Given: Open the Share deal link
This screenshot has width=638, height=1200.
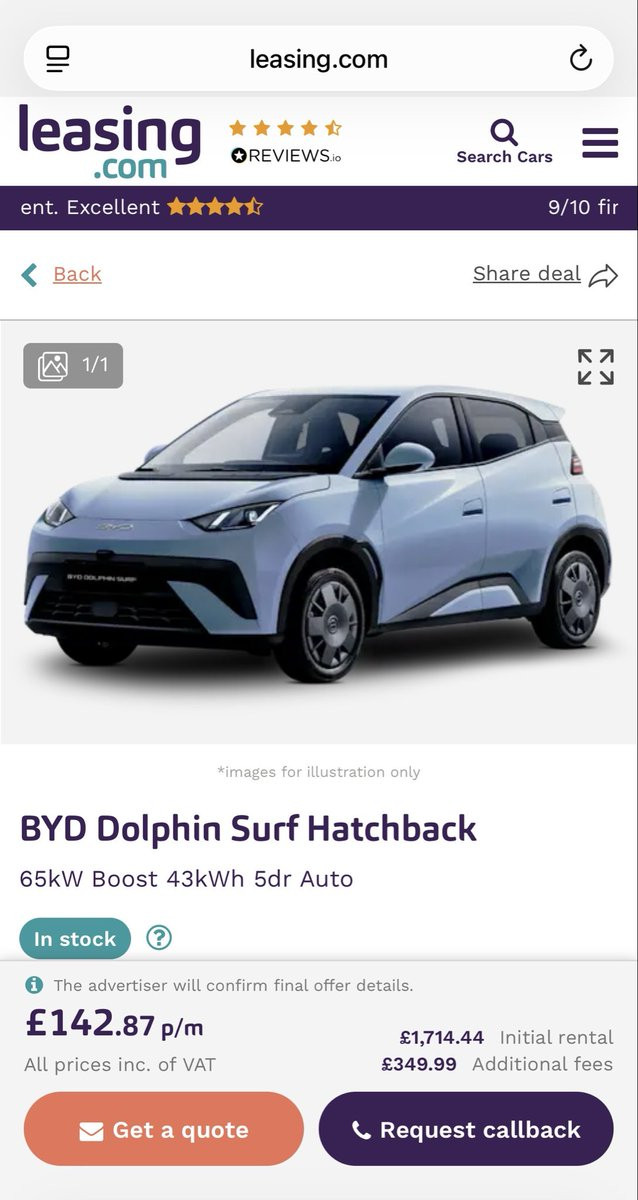Looking at the screenshot, I should 527,274.
